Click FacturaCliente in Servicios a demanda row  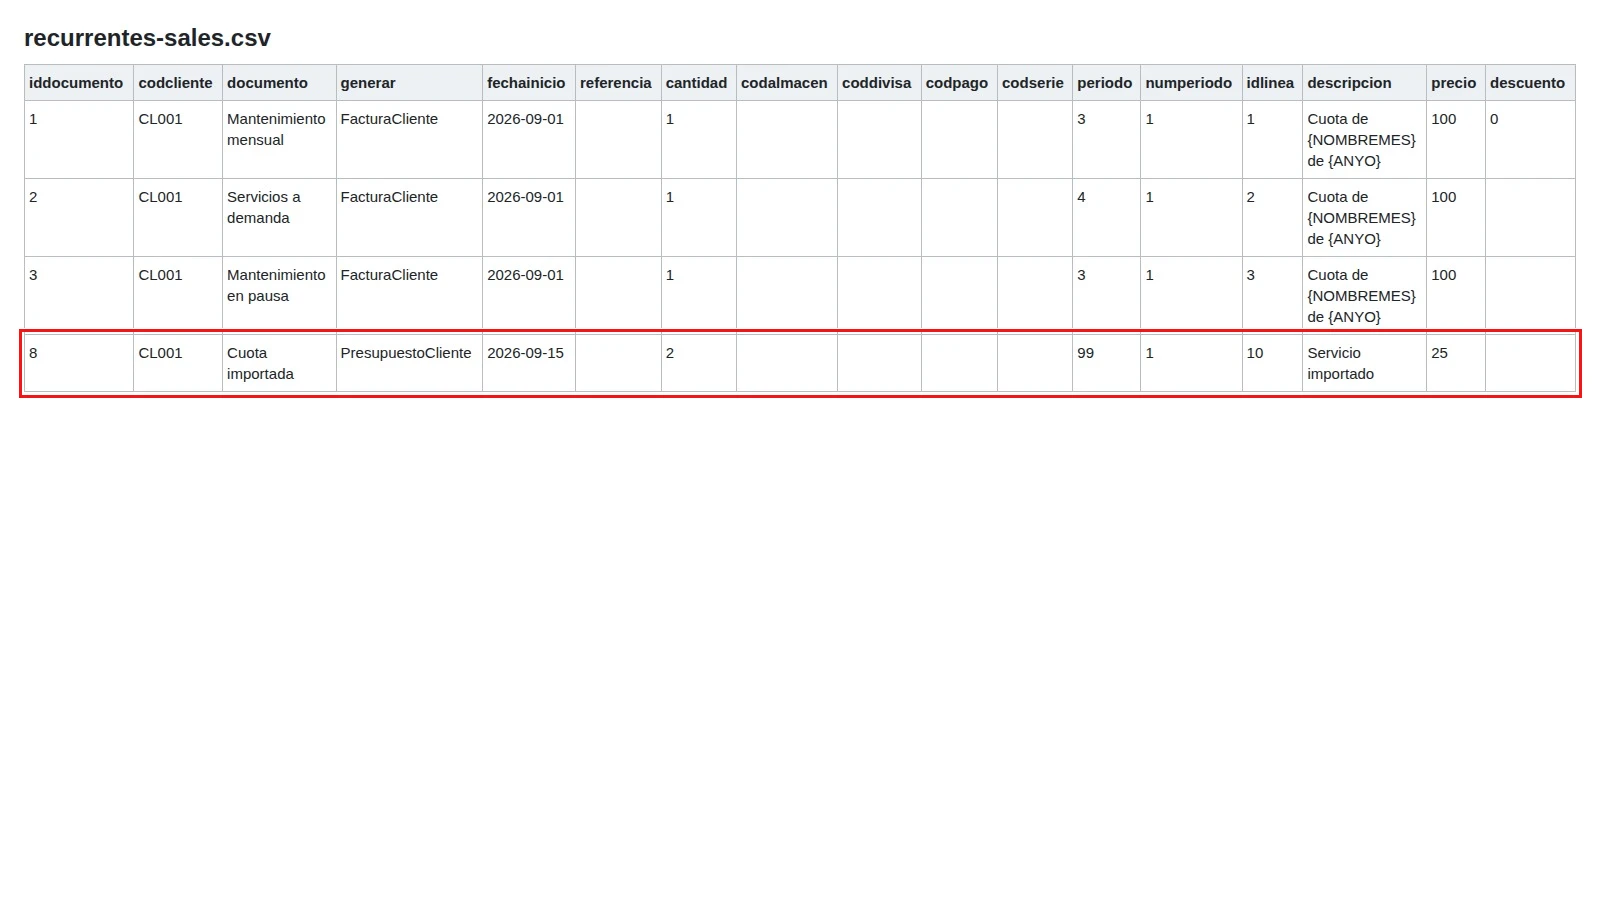pos(409,218)
